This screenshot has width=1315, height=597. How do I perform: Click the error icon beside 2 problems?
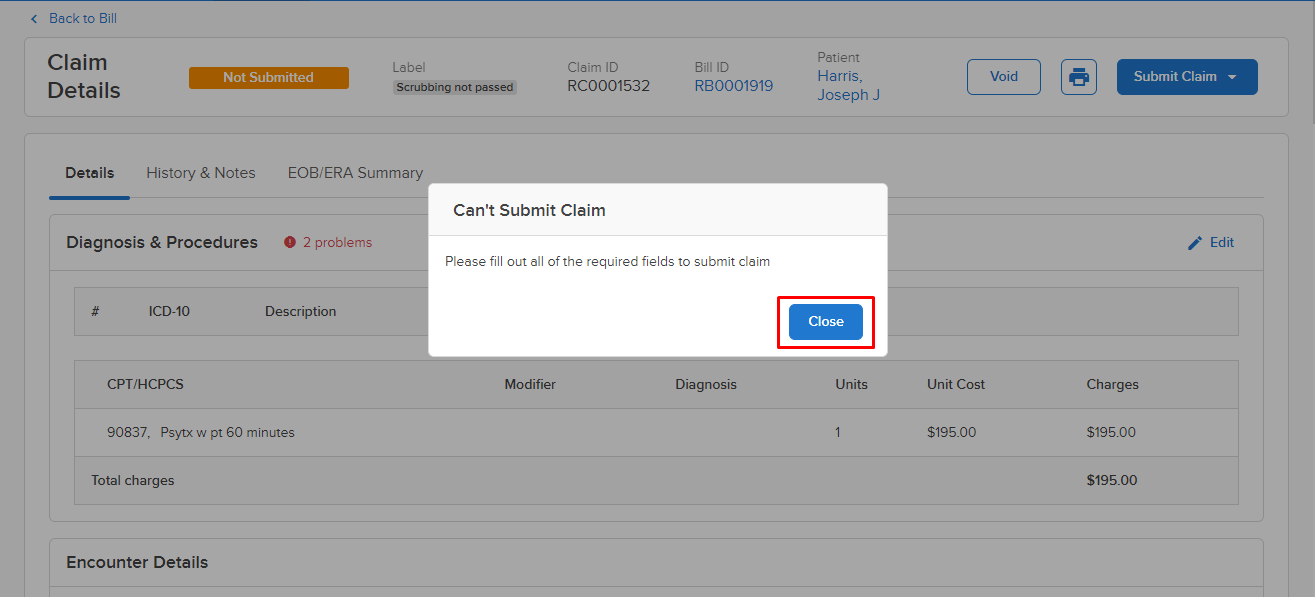(289, 241)
